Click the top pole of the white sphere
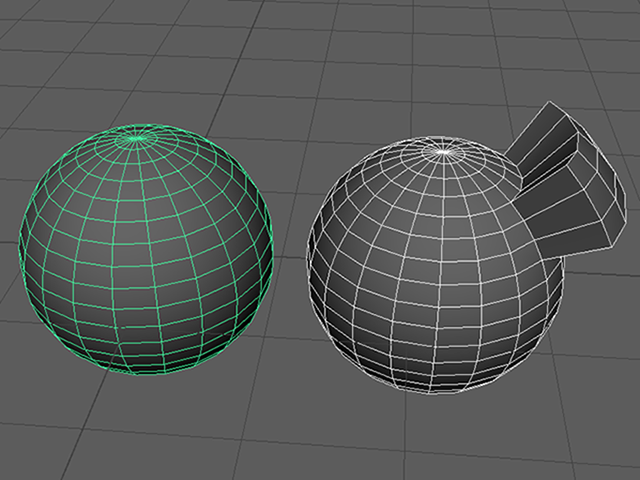Screen dimensions: 640x480 click(x=443, y=152)
